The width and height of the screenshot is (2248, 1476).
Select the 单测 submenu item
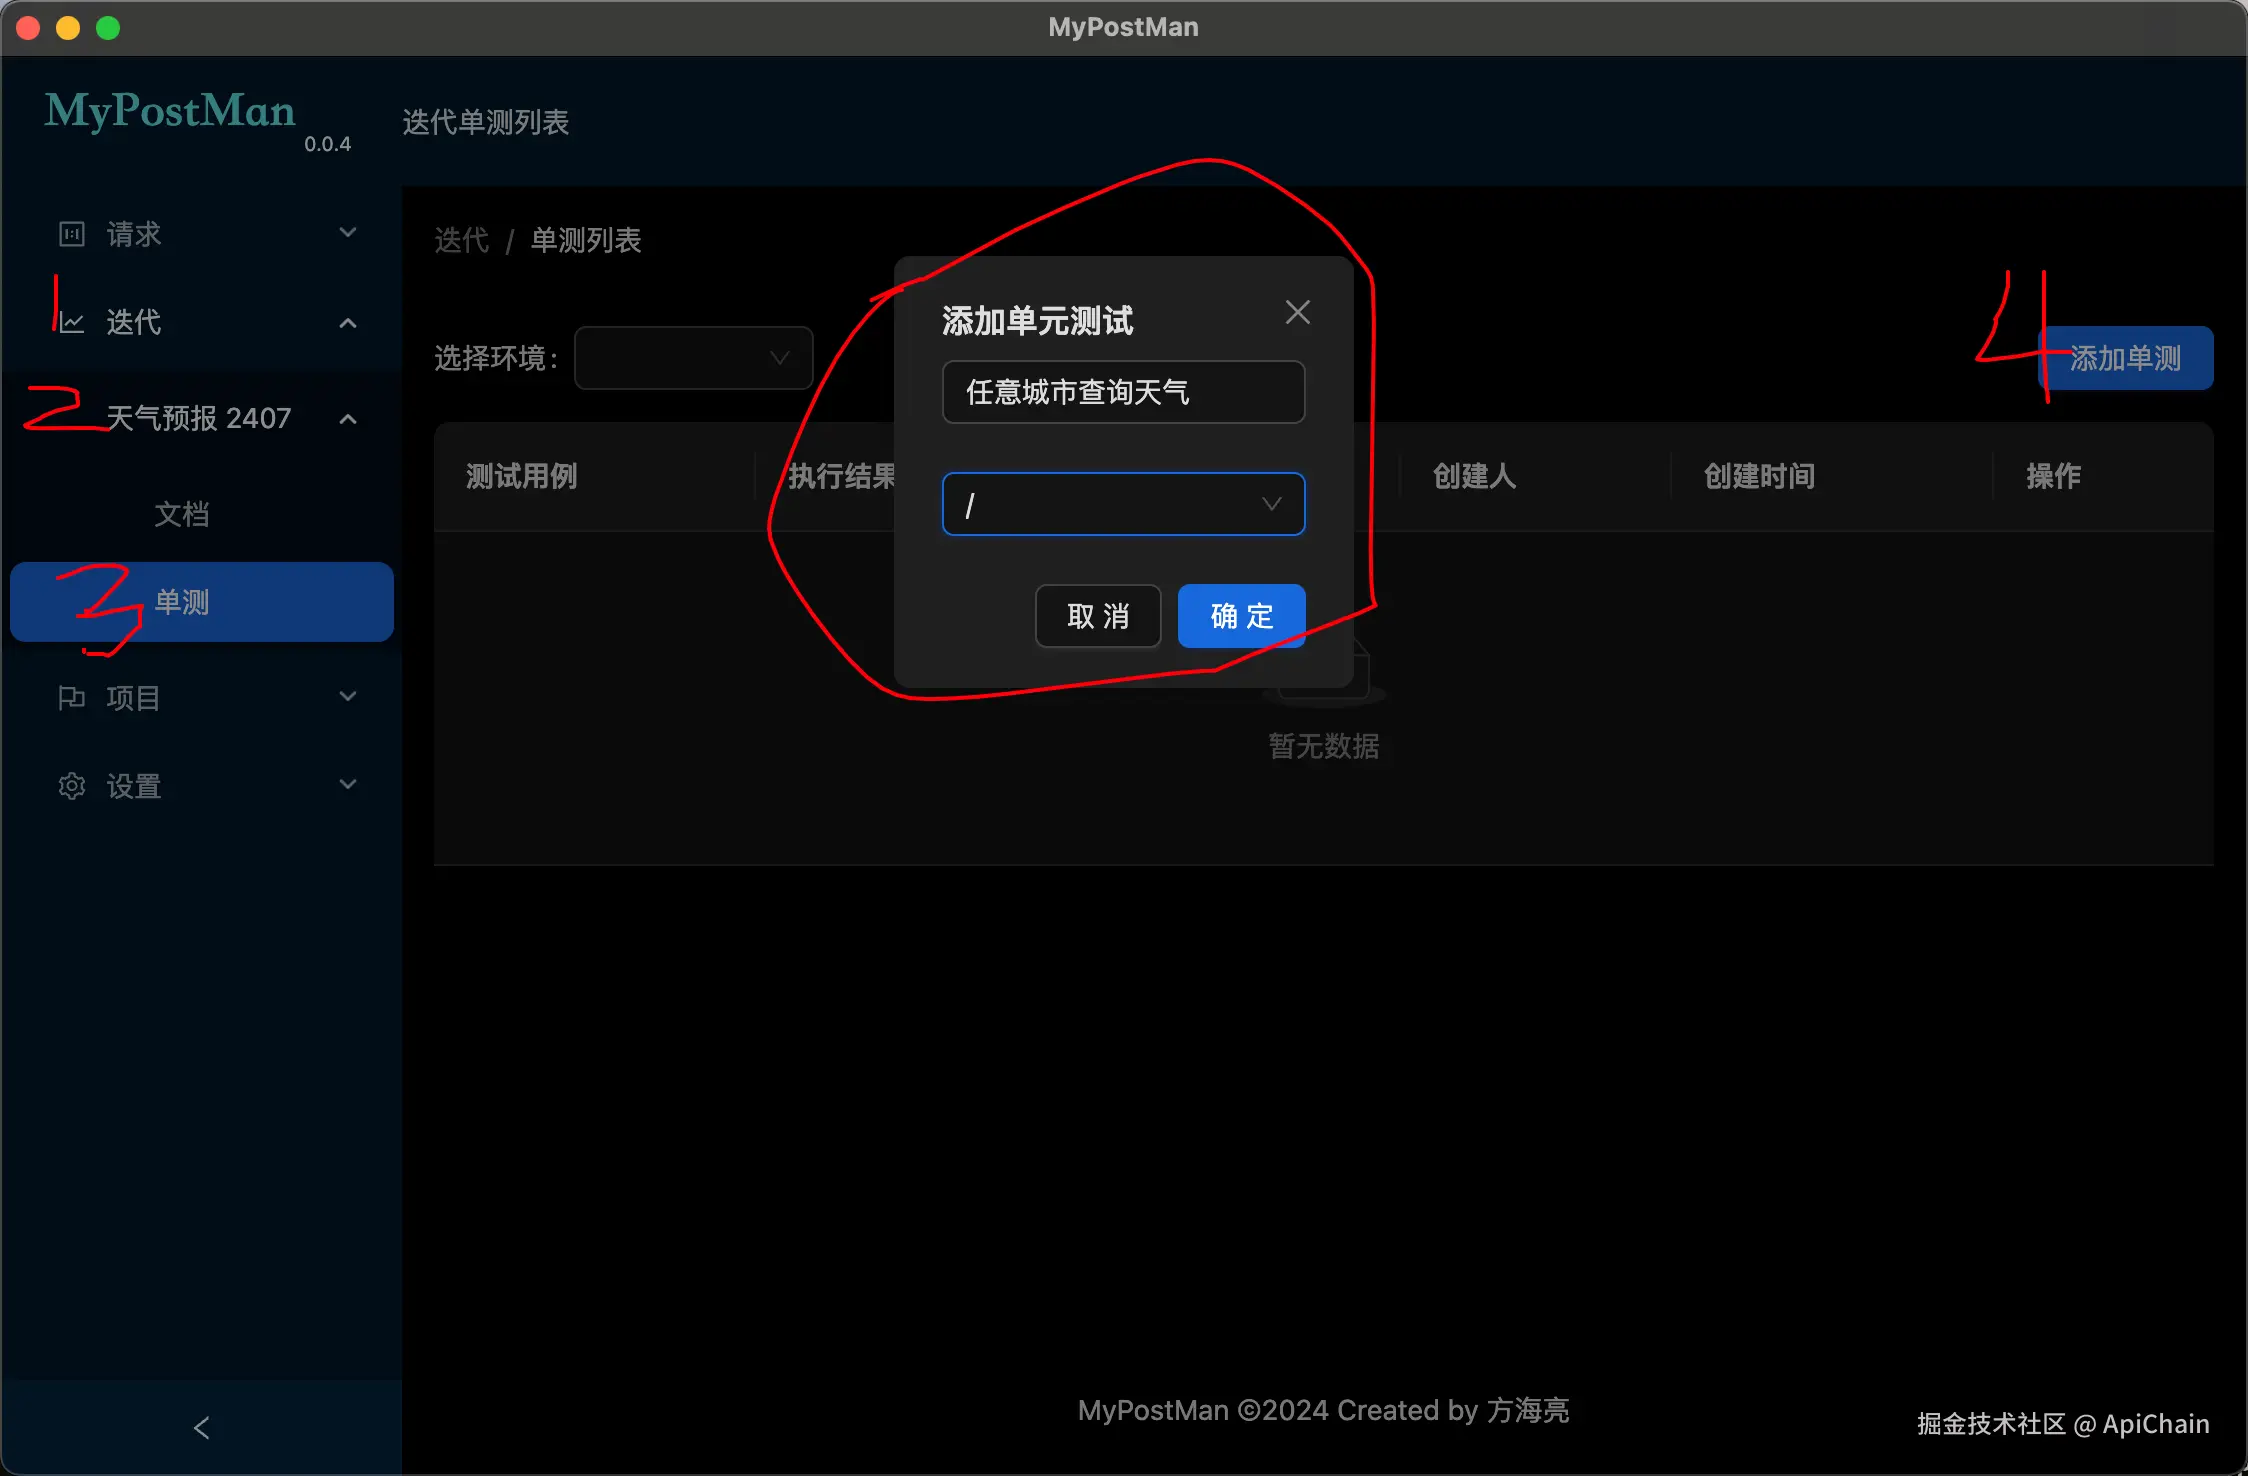[x=202, y=602]
